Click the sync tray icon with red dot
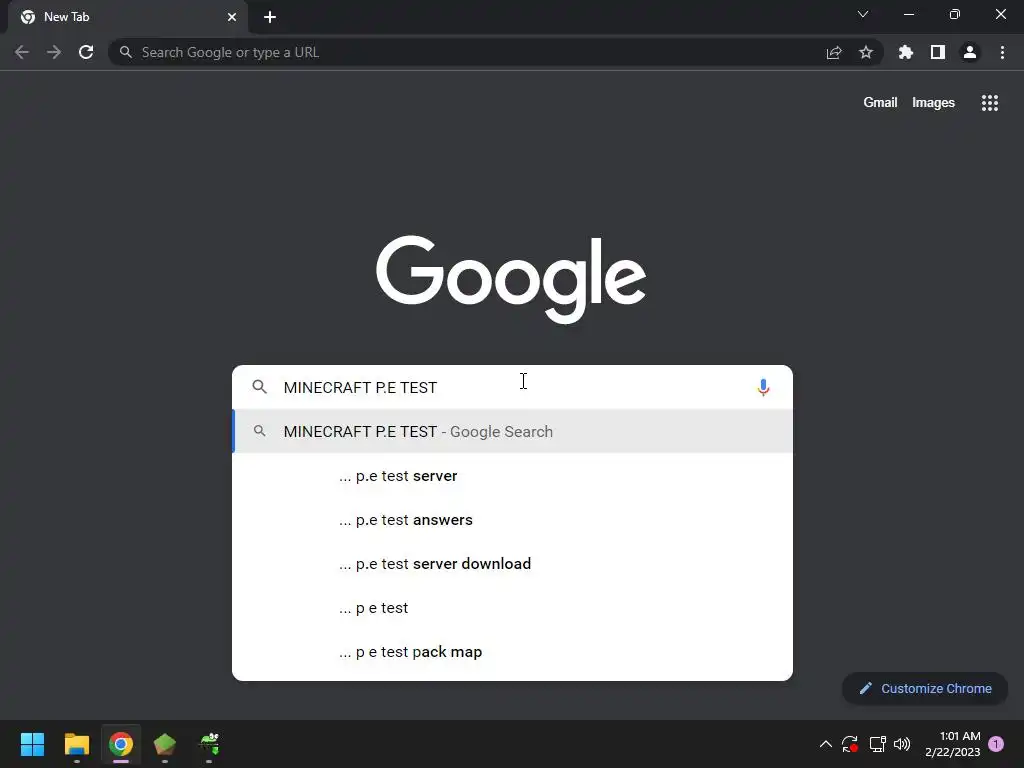This screenshot has width=1024, height=768. click(x=850, y=744)
